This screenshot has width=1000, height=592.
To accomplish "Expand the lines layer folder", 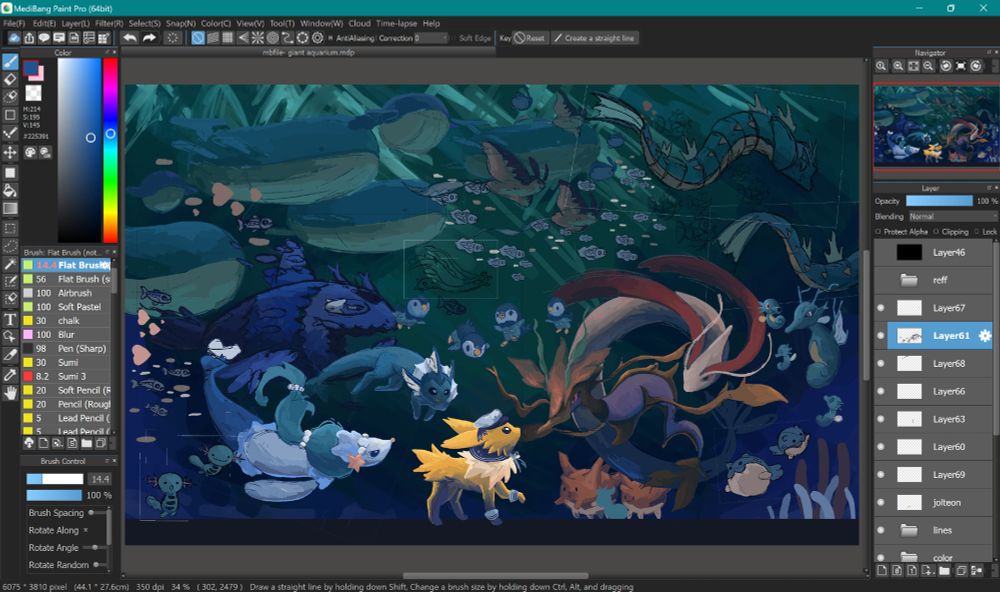I will (x=909, y=530).
